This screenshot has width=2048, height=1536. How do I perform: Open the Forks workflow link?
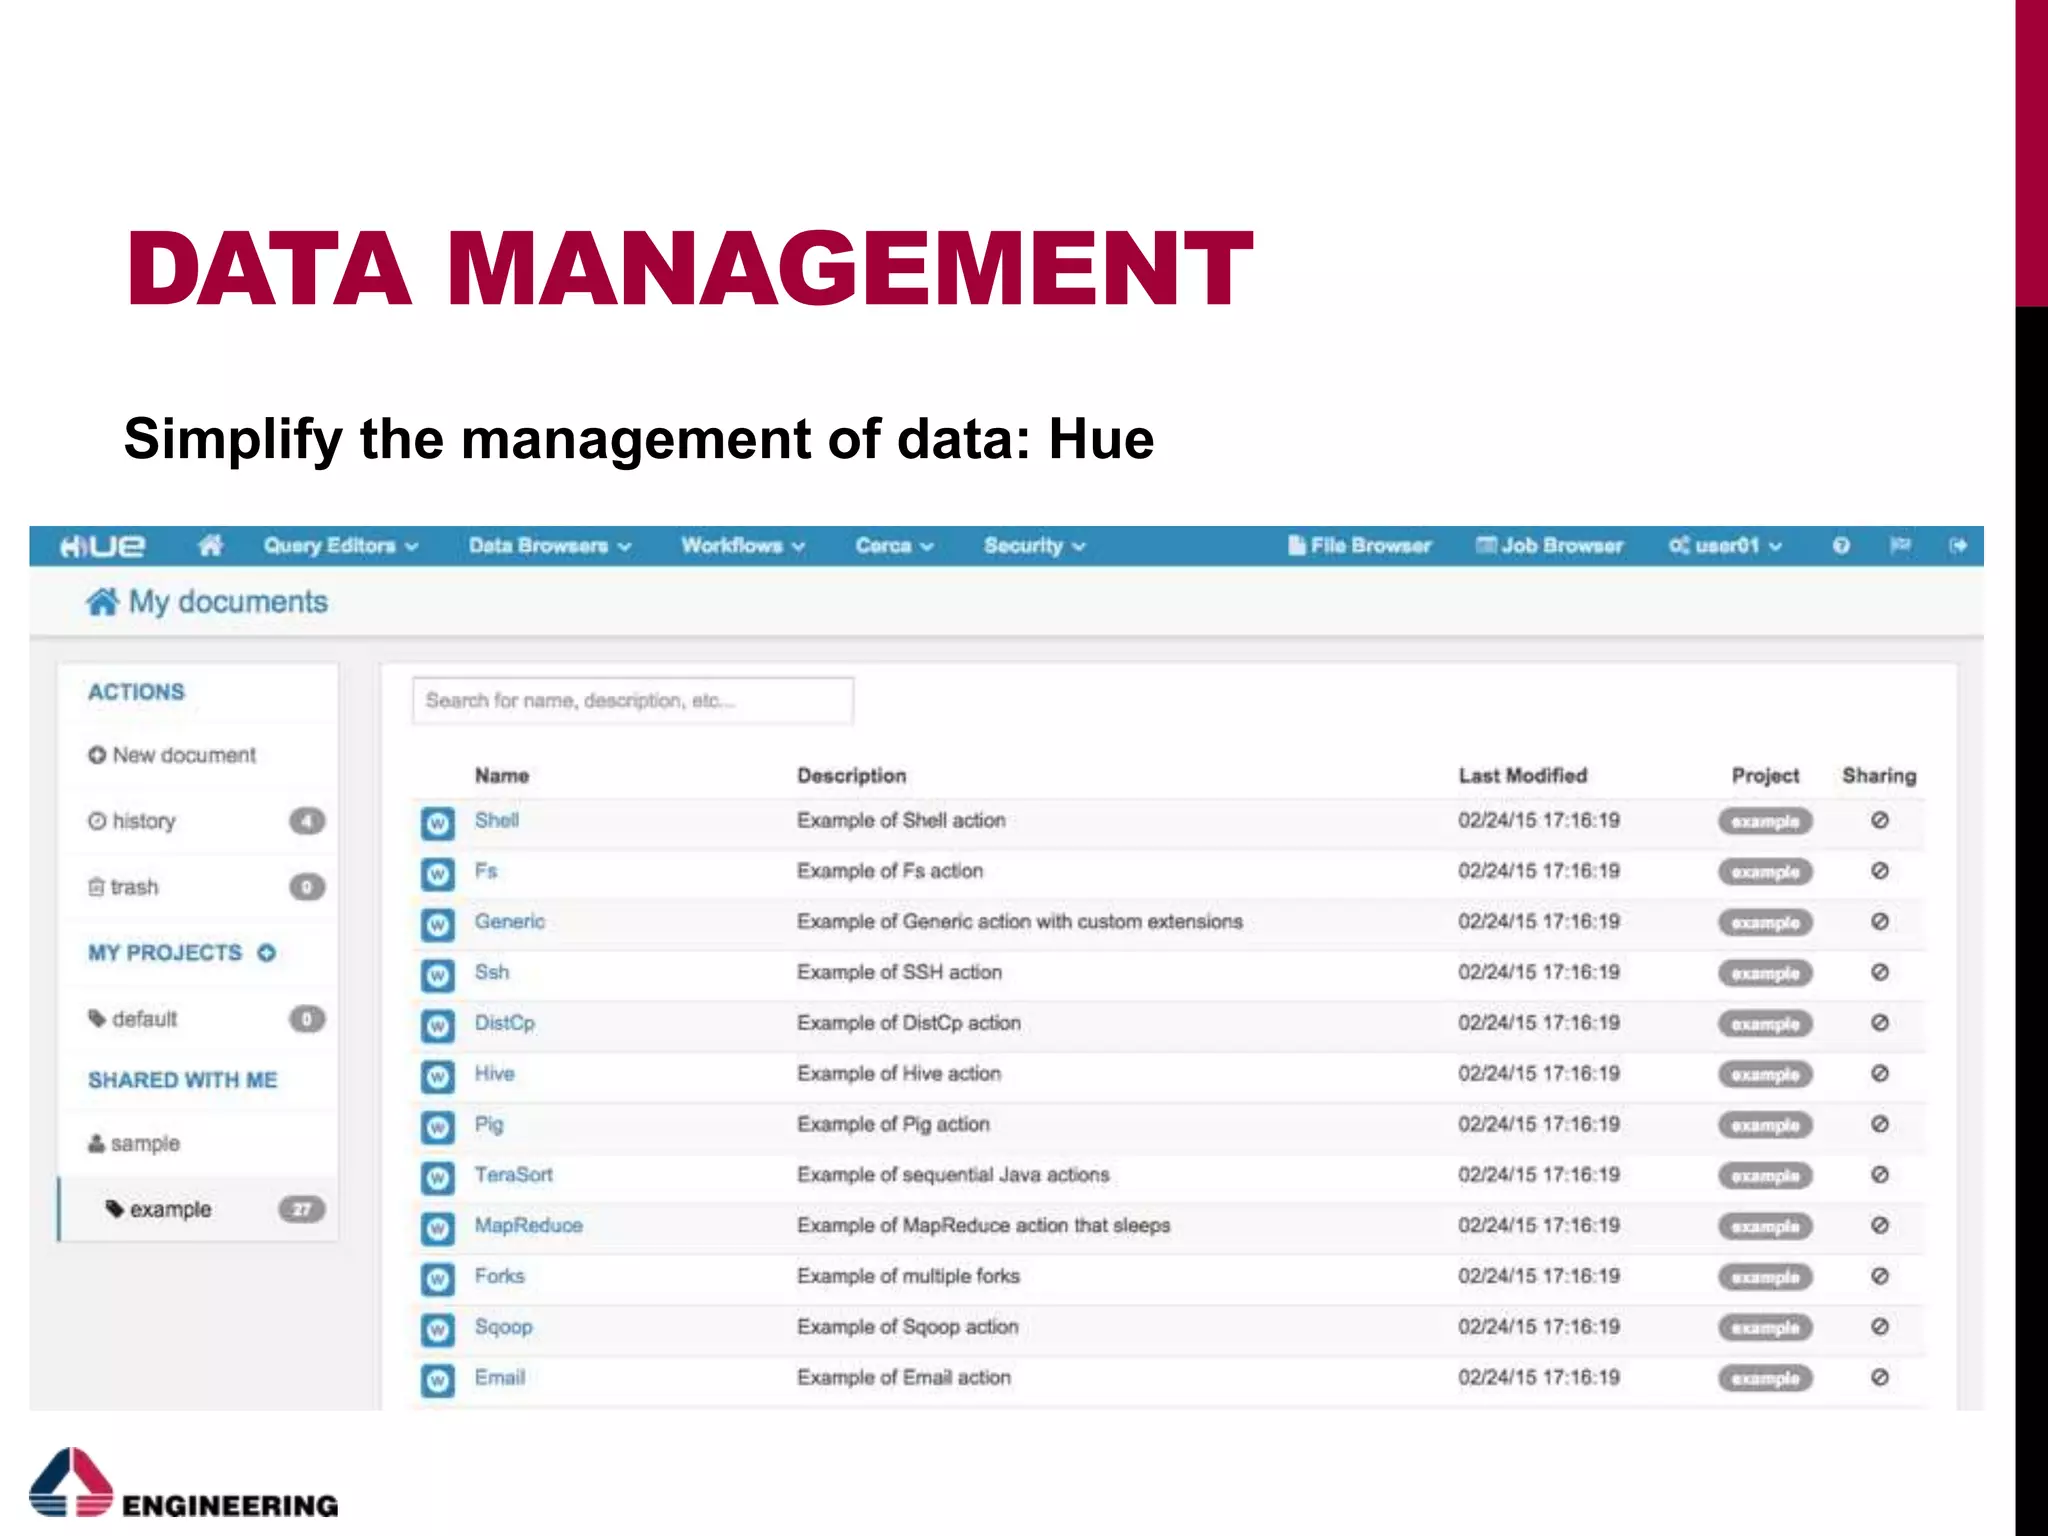499,1276
